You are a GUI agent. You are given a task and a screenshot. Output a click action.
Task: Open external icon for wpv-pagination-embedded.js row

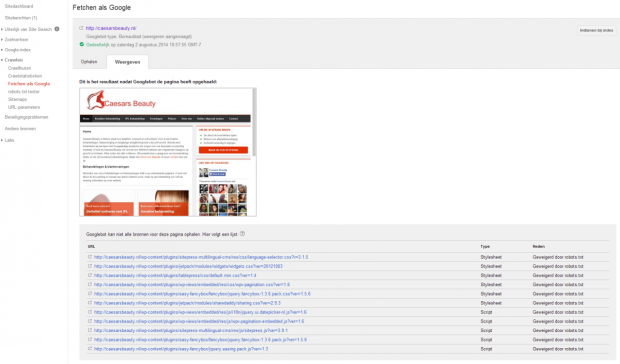click(x=90, y=321)
